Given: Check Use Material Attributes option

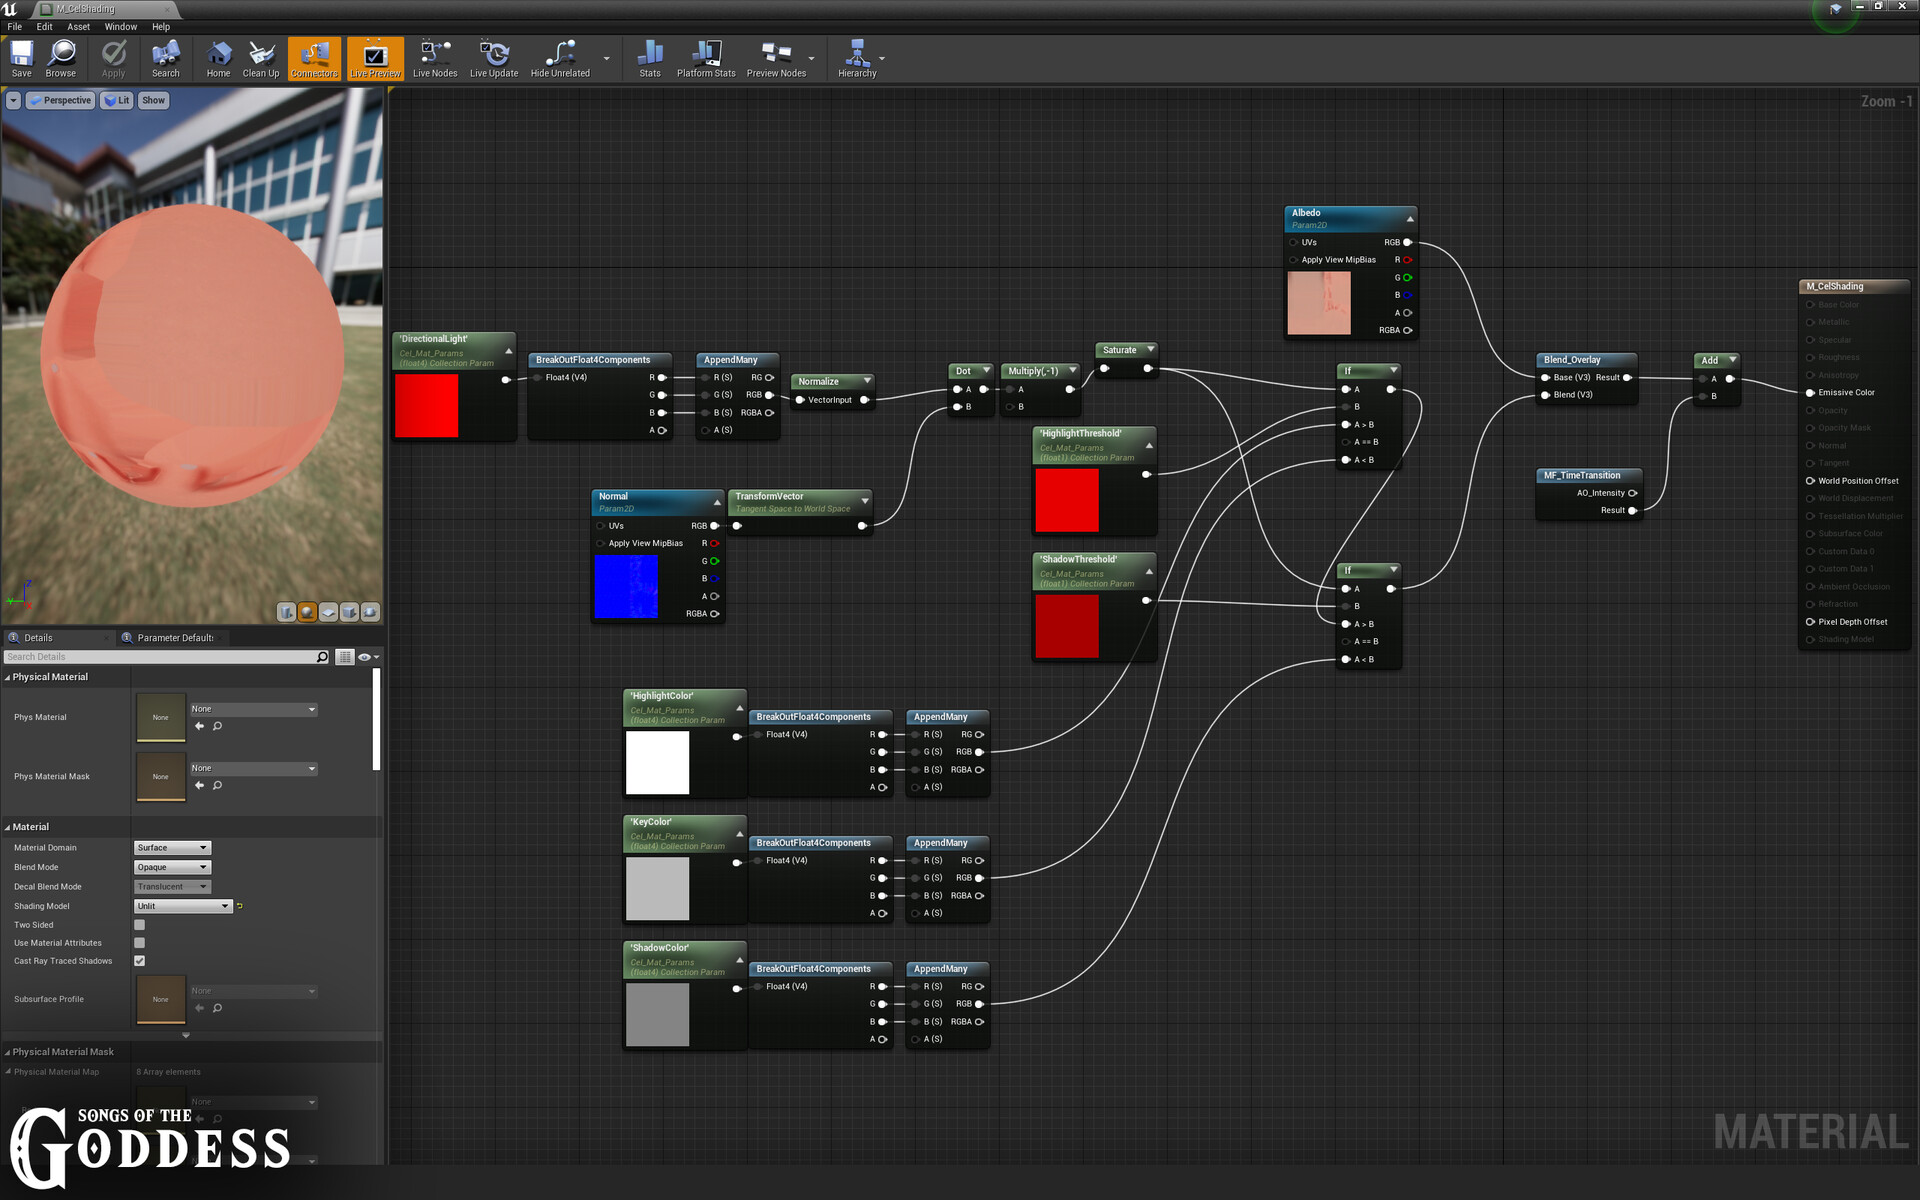Looking at the screenshot, I should point(140,943).
